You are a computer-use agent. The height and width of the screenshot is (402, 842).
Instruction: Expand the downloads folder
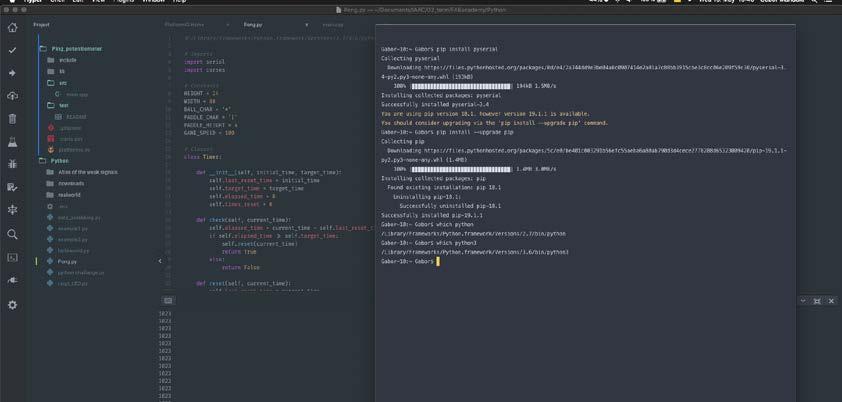(x=66, y=184)
